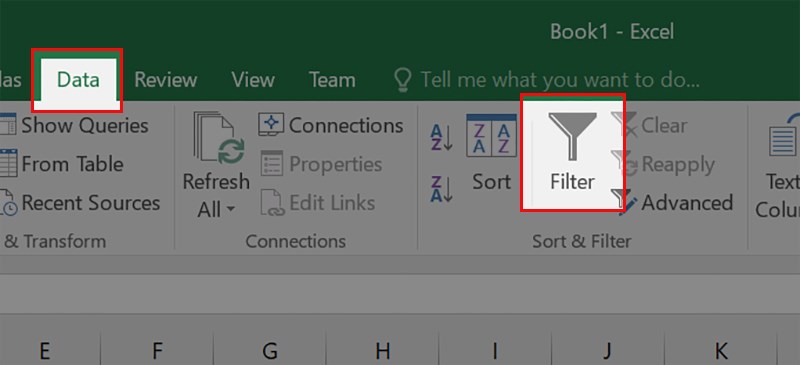800x365 pixels.
Task: Open Recent Sources
Action: [90, 203]
